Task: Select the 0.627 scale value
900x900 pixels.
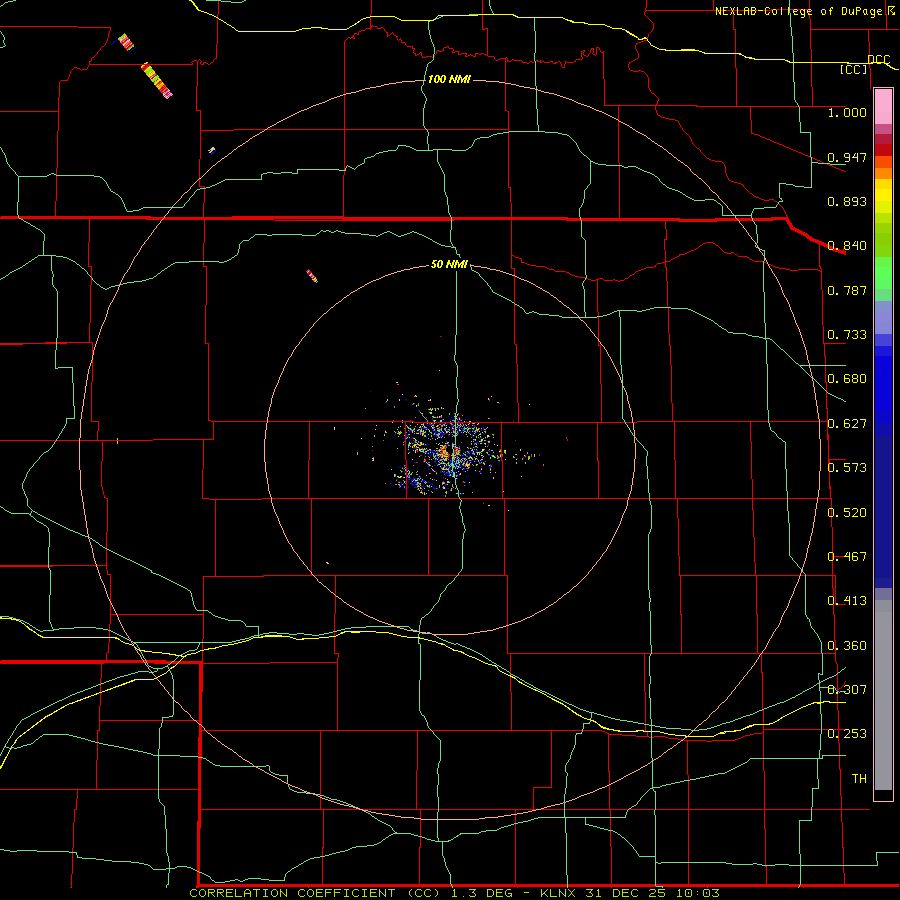Action: tap(847, 424)
